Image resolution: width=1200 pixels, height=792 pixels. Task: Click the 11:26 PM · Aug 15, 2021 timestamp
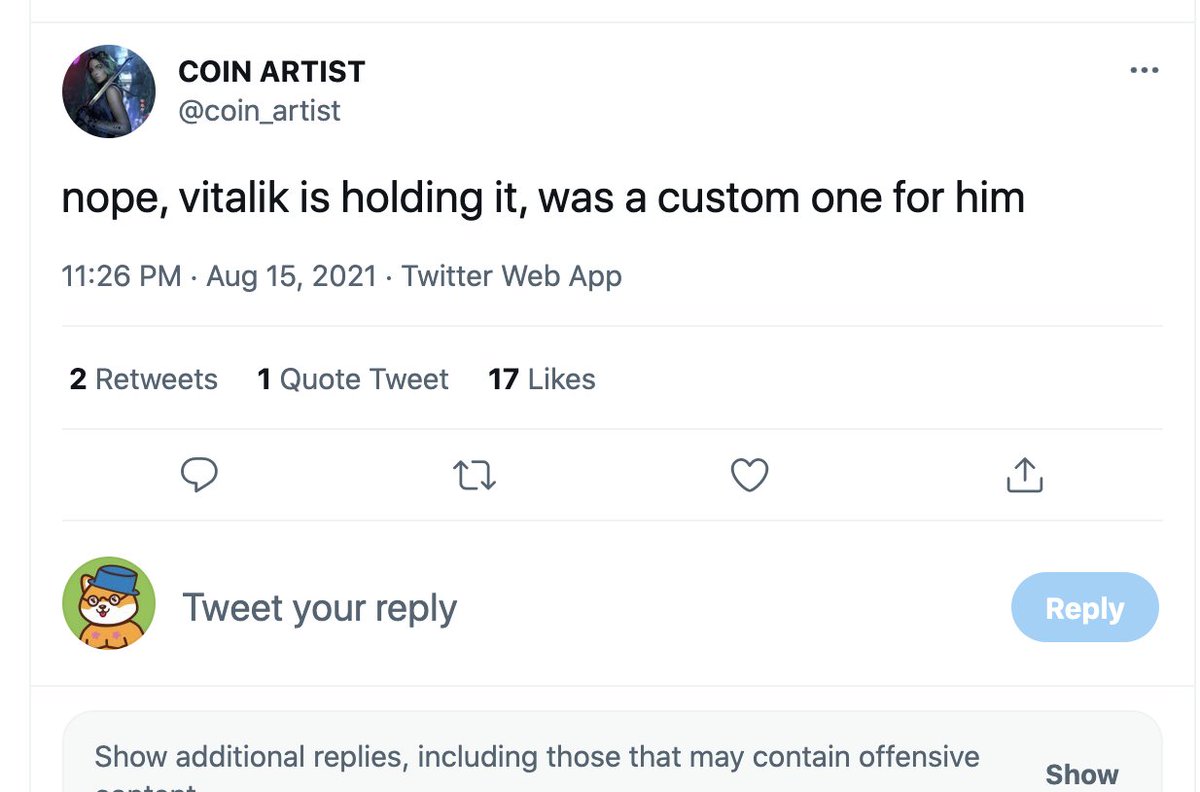(219, 276)
